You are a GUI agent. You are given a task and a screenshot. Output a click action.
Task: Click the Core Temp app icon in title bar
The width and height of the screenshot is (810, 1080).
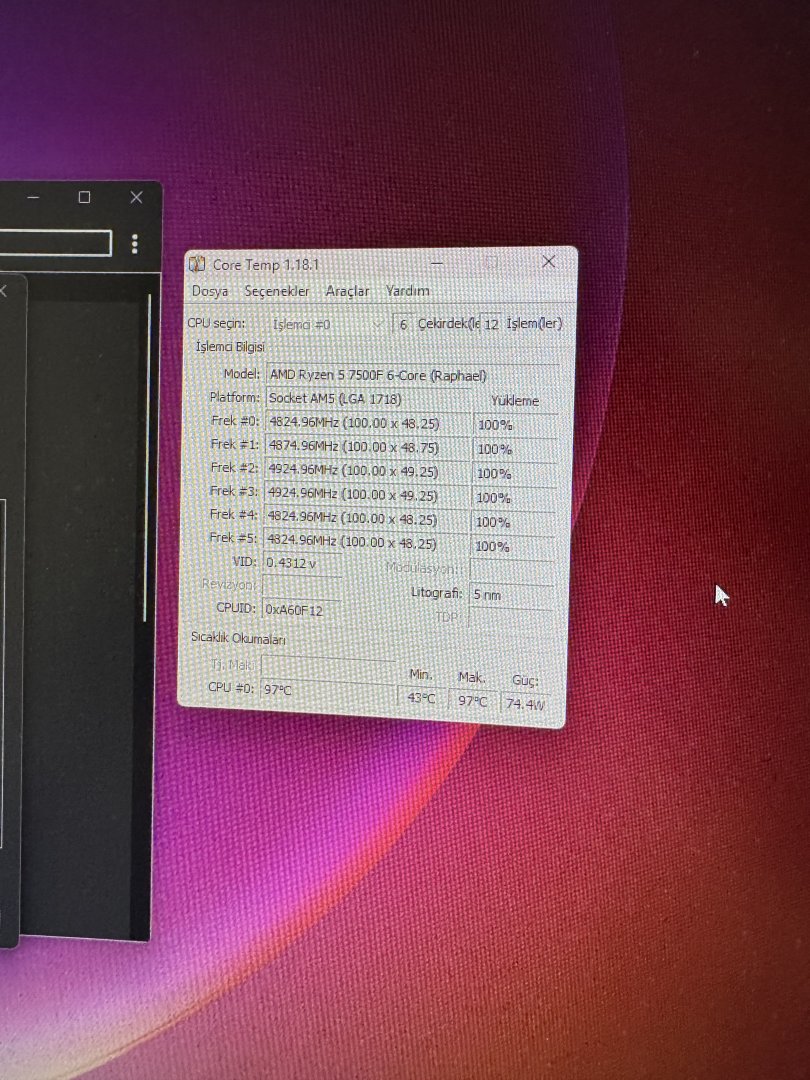(x=197, y=264)
